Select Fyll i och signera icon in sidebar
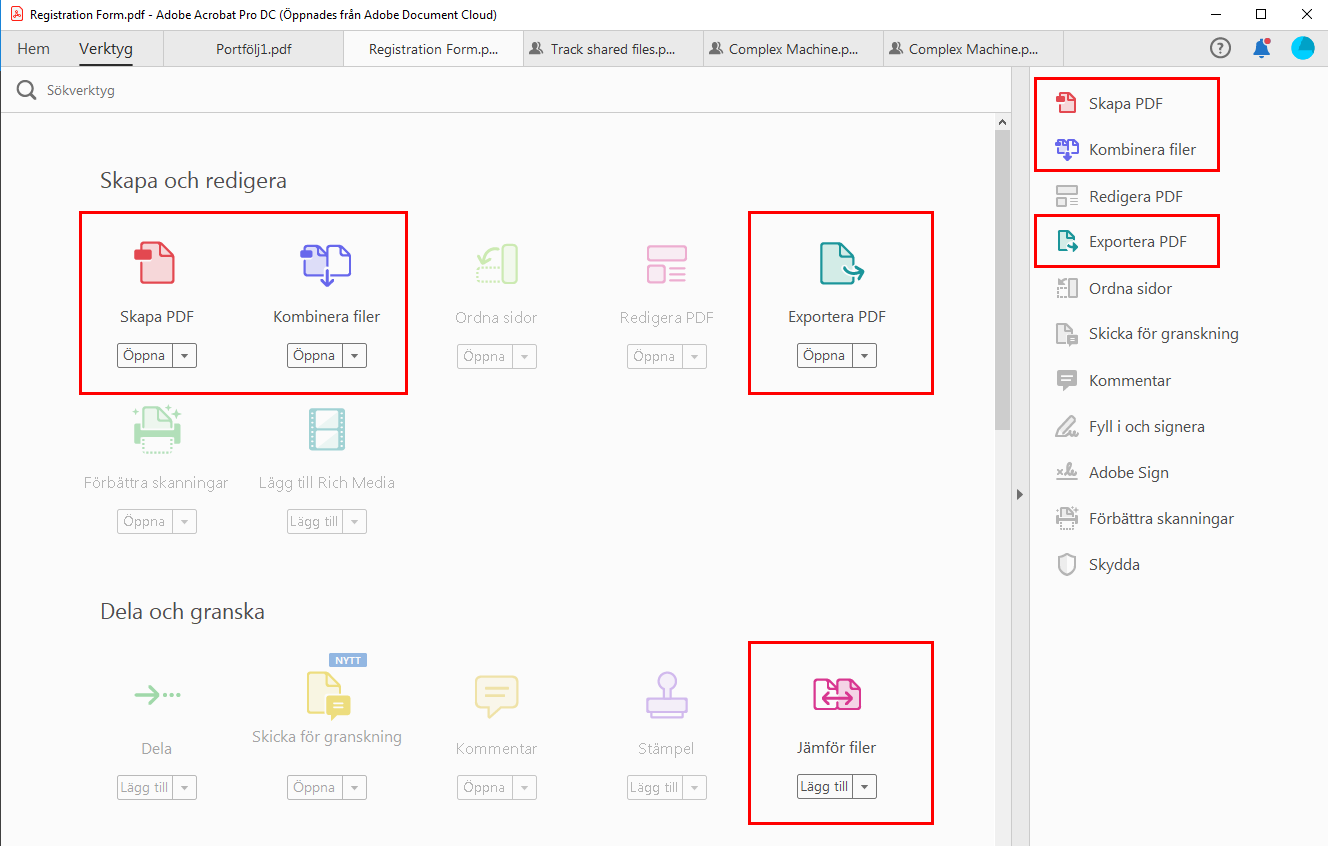Screen dimensions: 1328x846 (x=1067, y=426)
